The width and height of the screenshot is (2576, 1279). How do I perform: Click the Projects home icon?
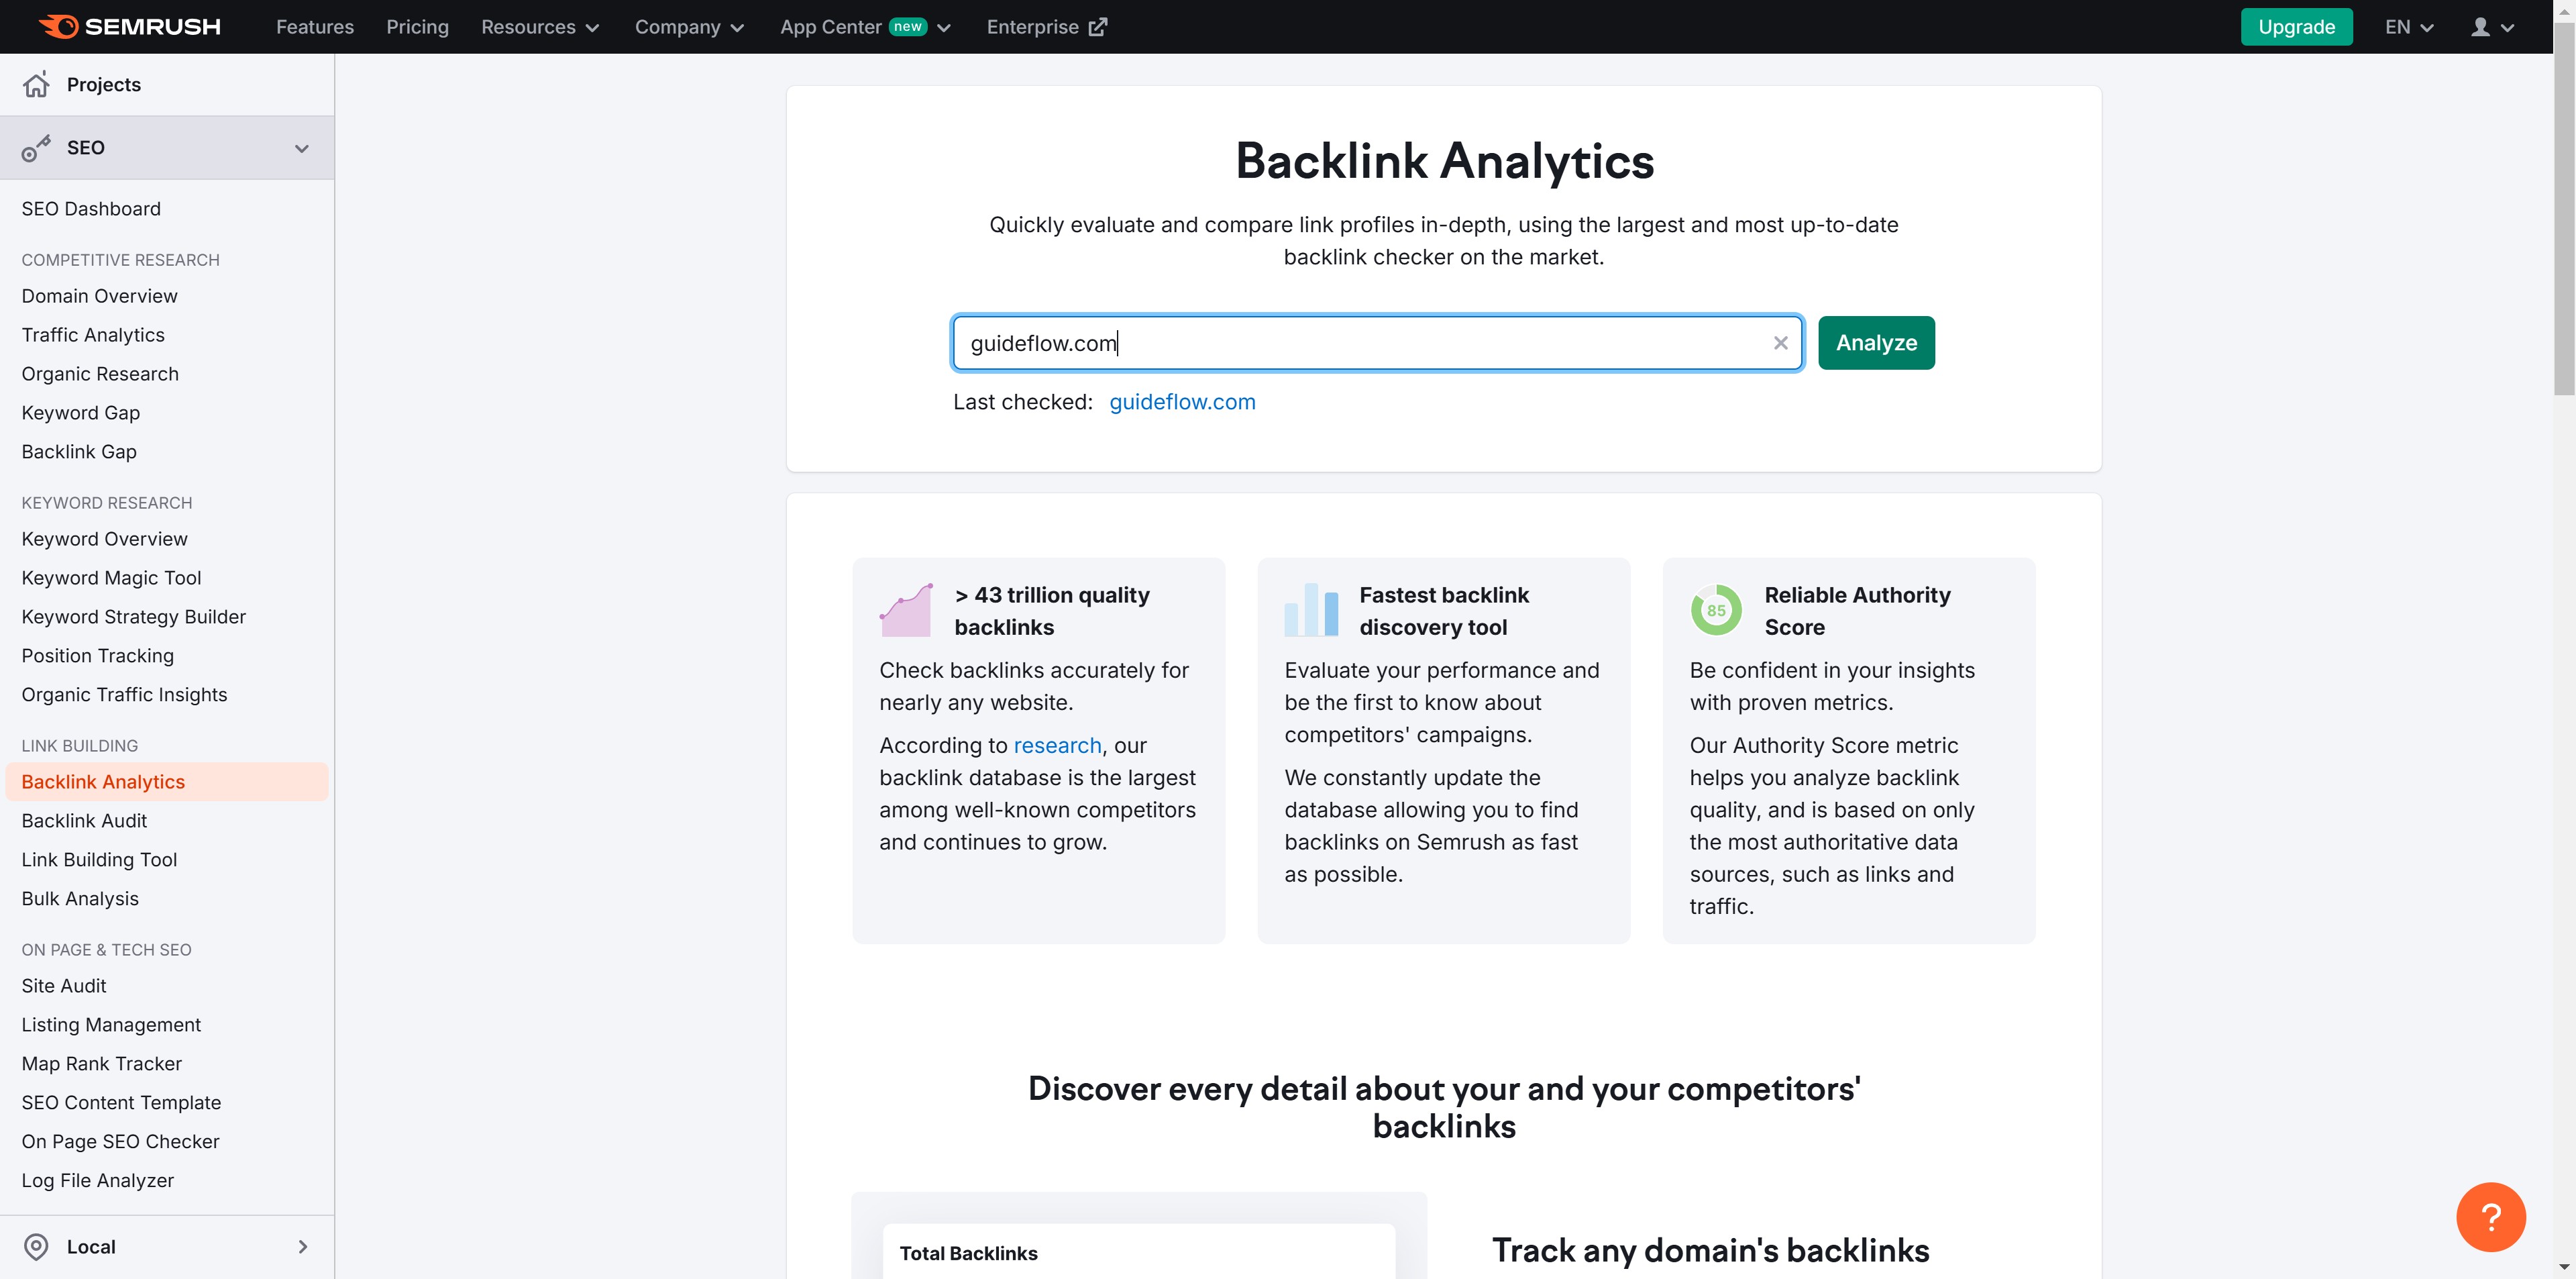36,85
